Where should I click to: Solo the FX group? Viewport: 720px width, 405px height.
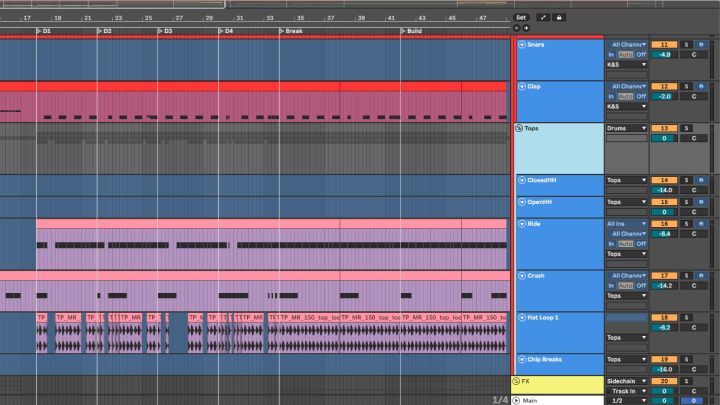pos(686,381)
